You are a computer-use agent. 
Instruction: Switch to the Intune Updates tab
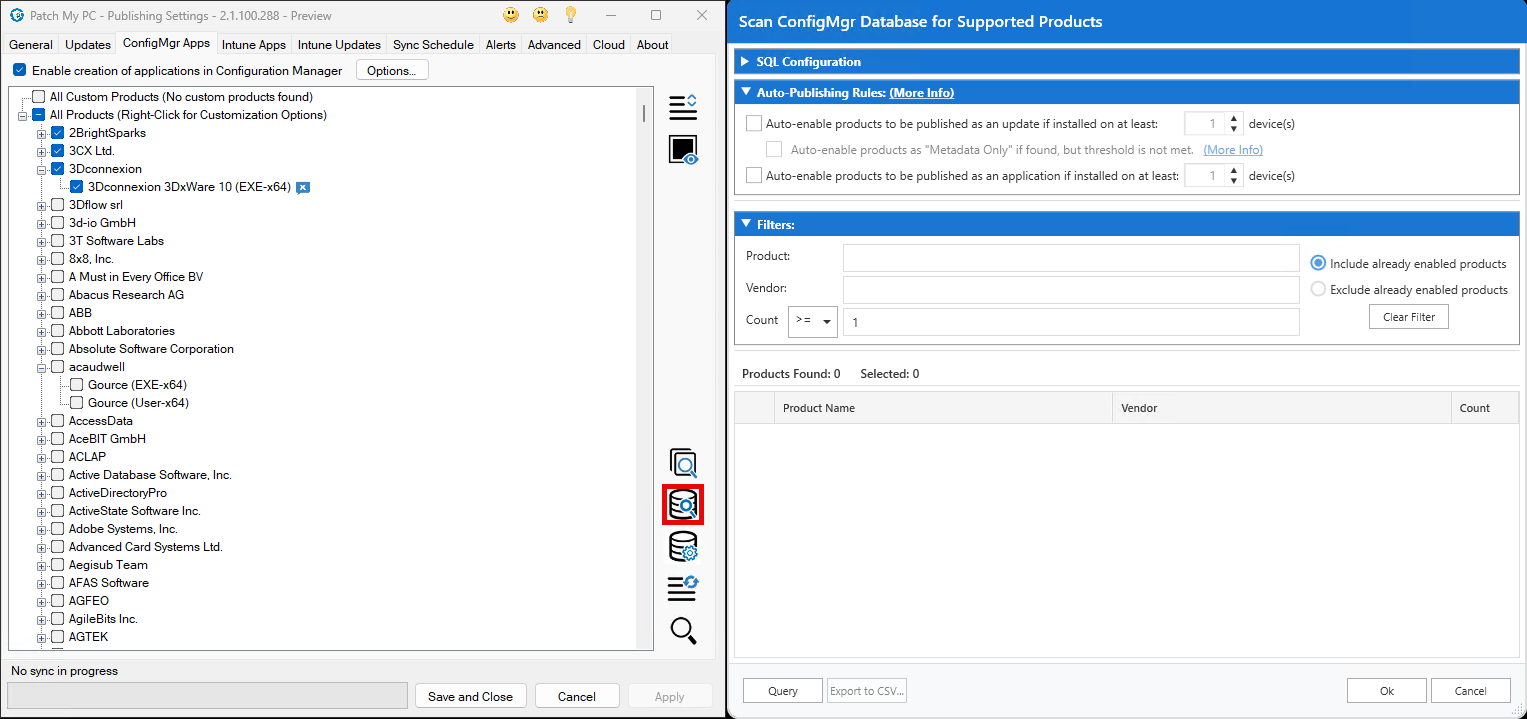tap(339, 44)
